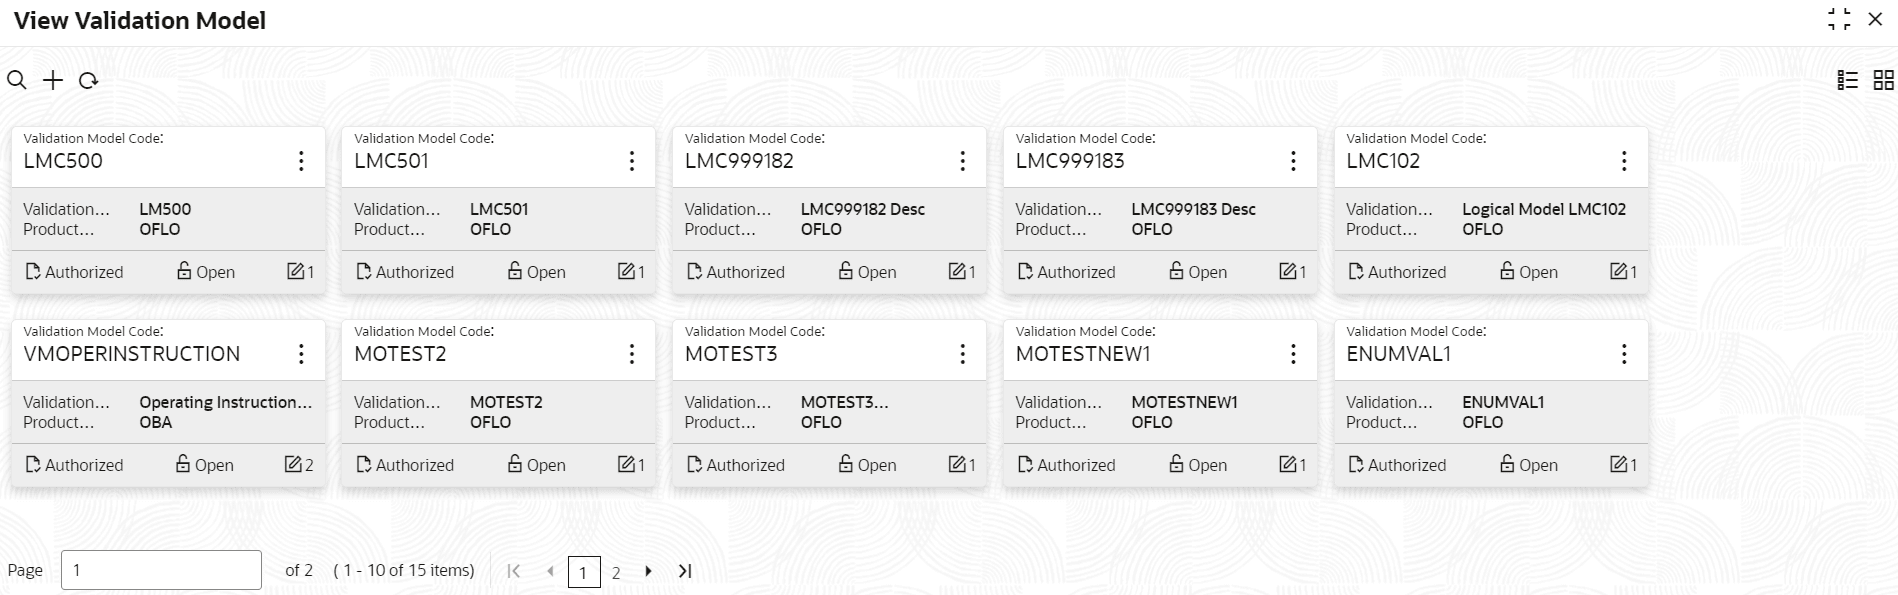Refresh the validation model list
Screen dimensions: 1898x595
[88, 80]
